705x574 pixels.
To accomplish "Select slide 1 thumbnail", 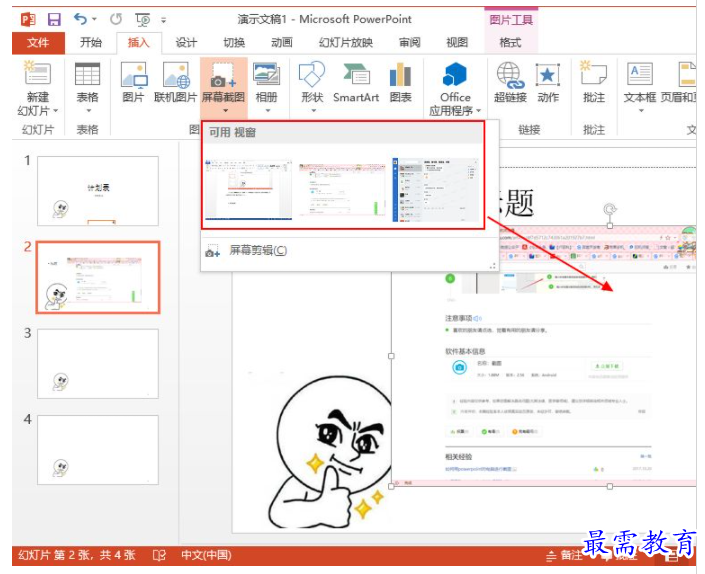I will pyautogui.click(x=98, y=191).
